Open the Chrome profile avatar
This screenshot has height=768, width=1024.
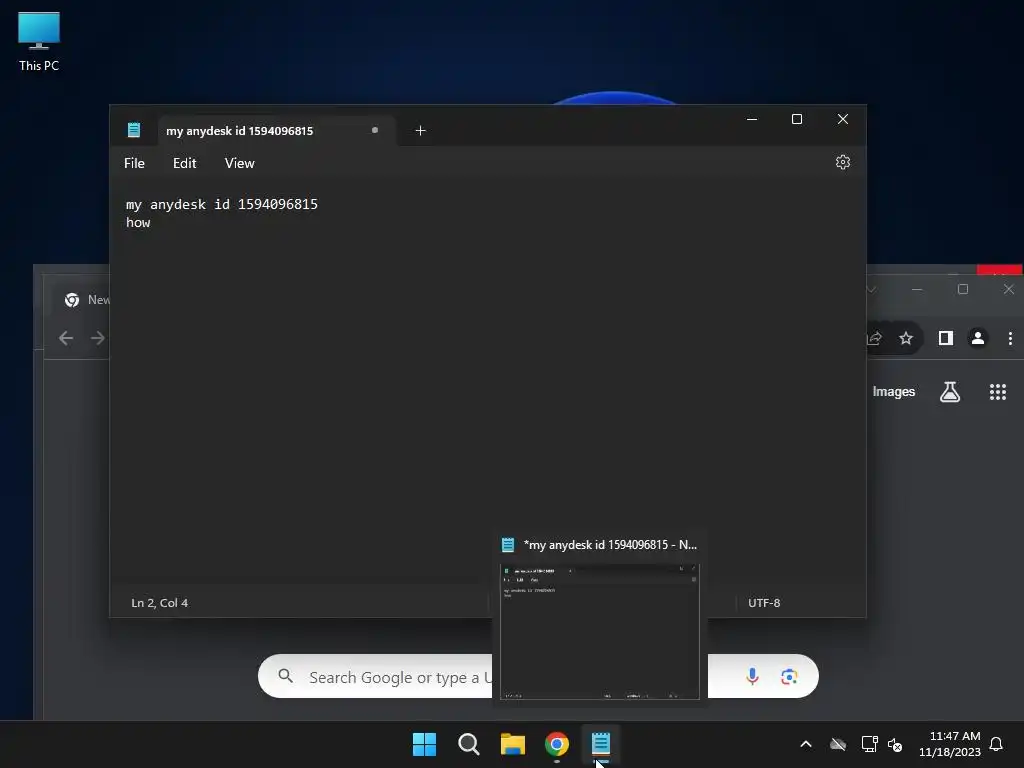(978, 338)
